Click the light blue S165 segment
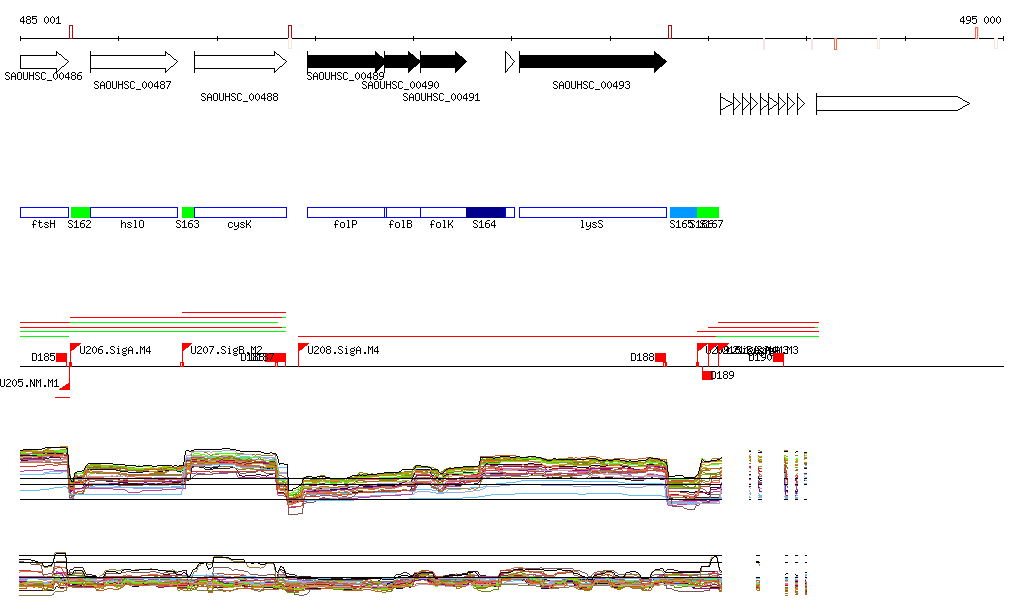The image size is (1024, 611). pos(682,212)
